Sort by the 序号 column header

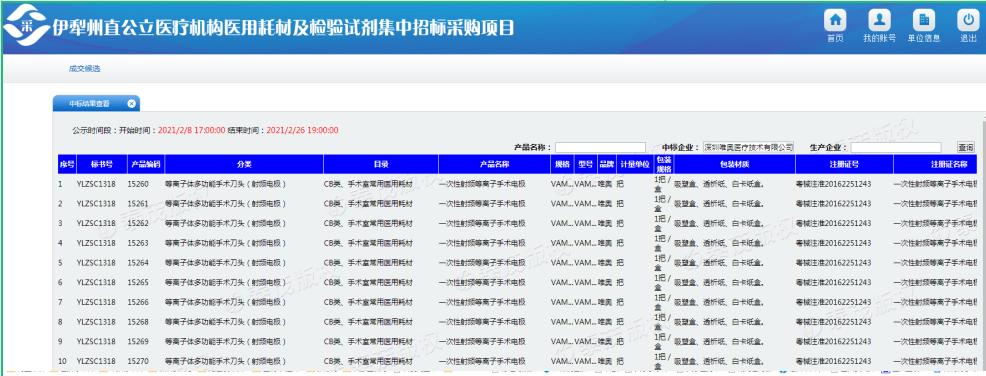67,164
